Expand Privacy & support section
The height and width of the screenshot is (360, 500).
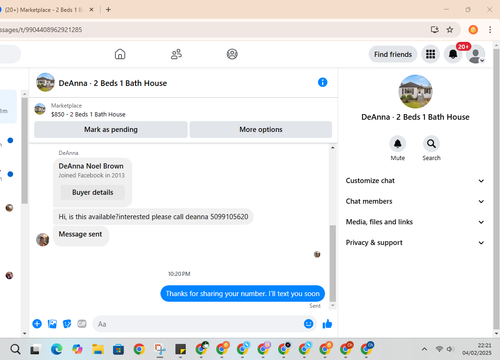(415, 243)
